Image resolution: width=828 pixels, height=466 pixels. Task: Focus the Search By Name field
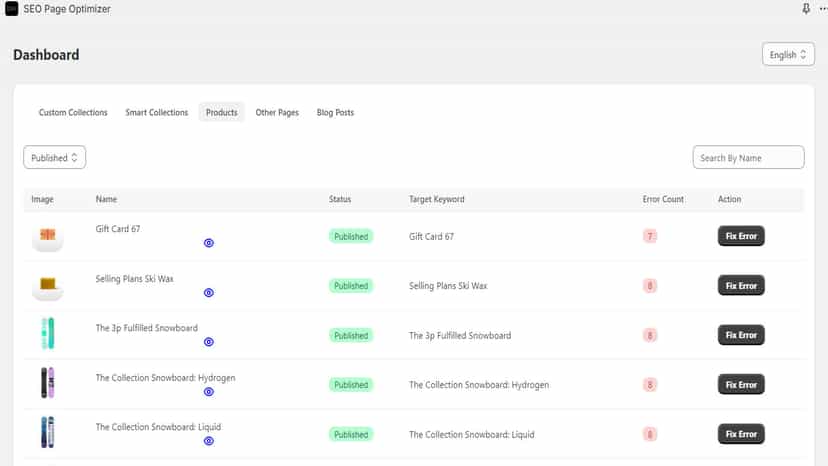pyautogui.click(x=748, y=157)
